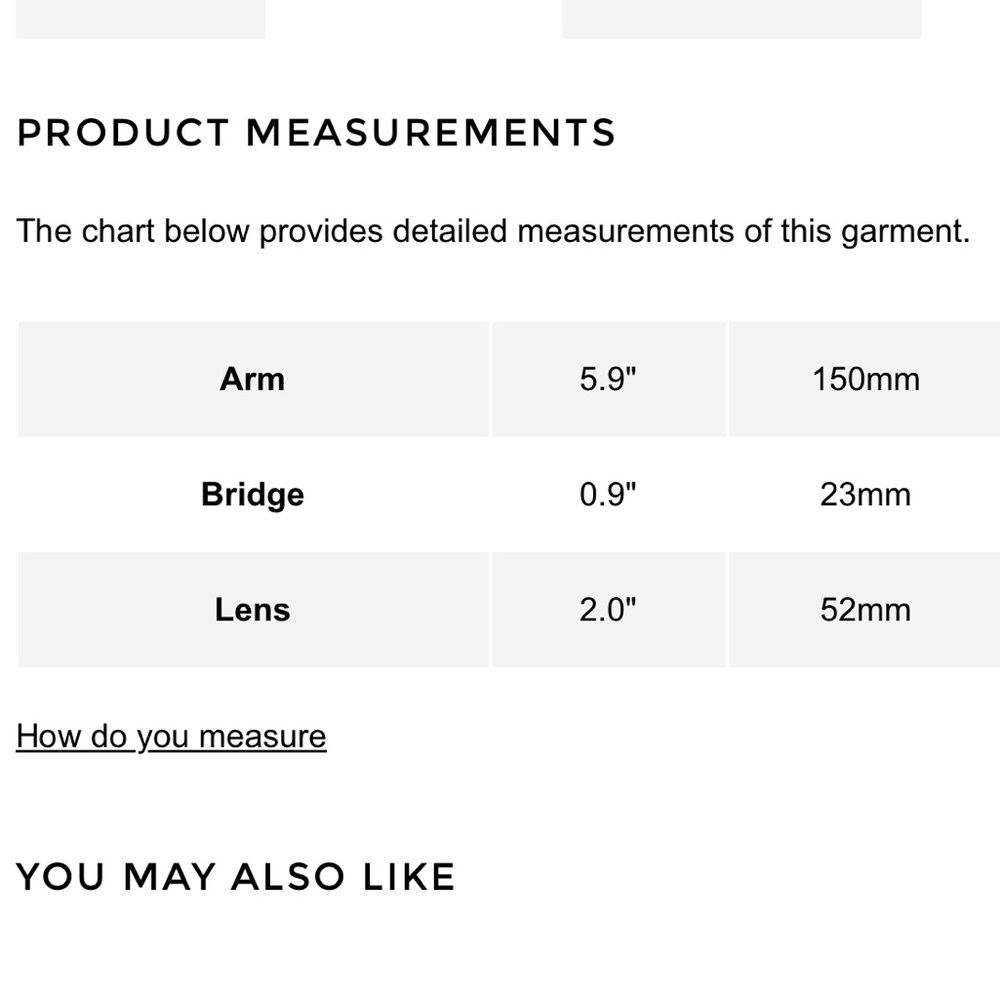Screen dimensions: 1000x1000
Task: Select the Bridge row label
Action: click(253, 494)
